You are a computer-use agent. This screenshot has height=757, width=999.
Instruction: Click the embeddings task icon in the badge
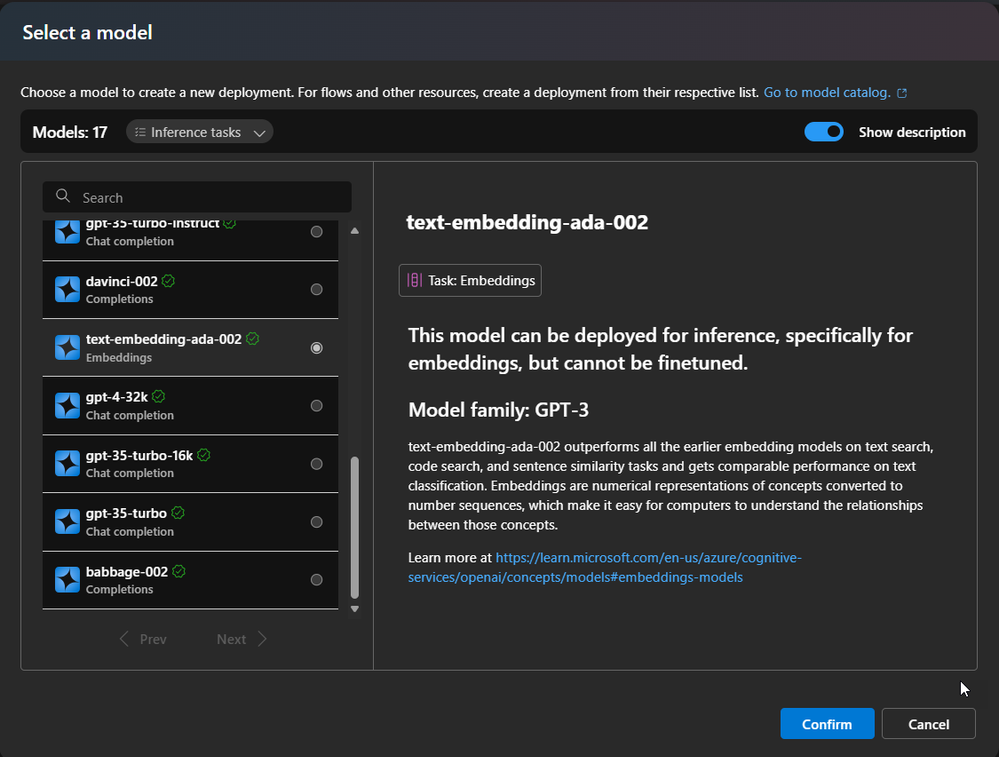[x=414, y=280]
